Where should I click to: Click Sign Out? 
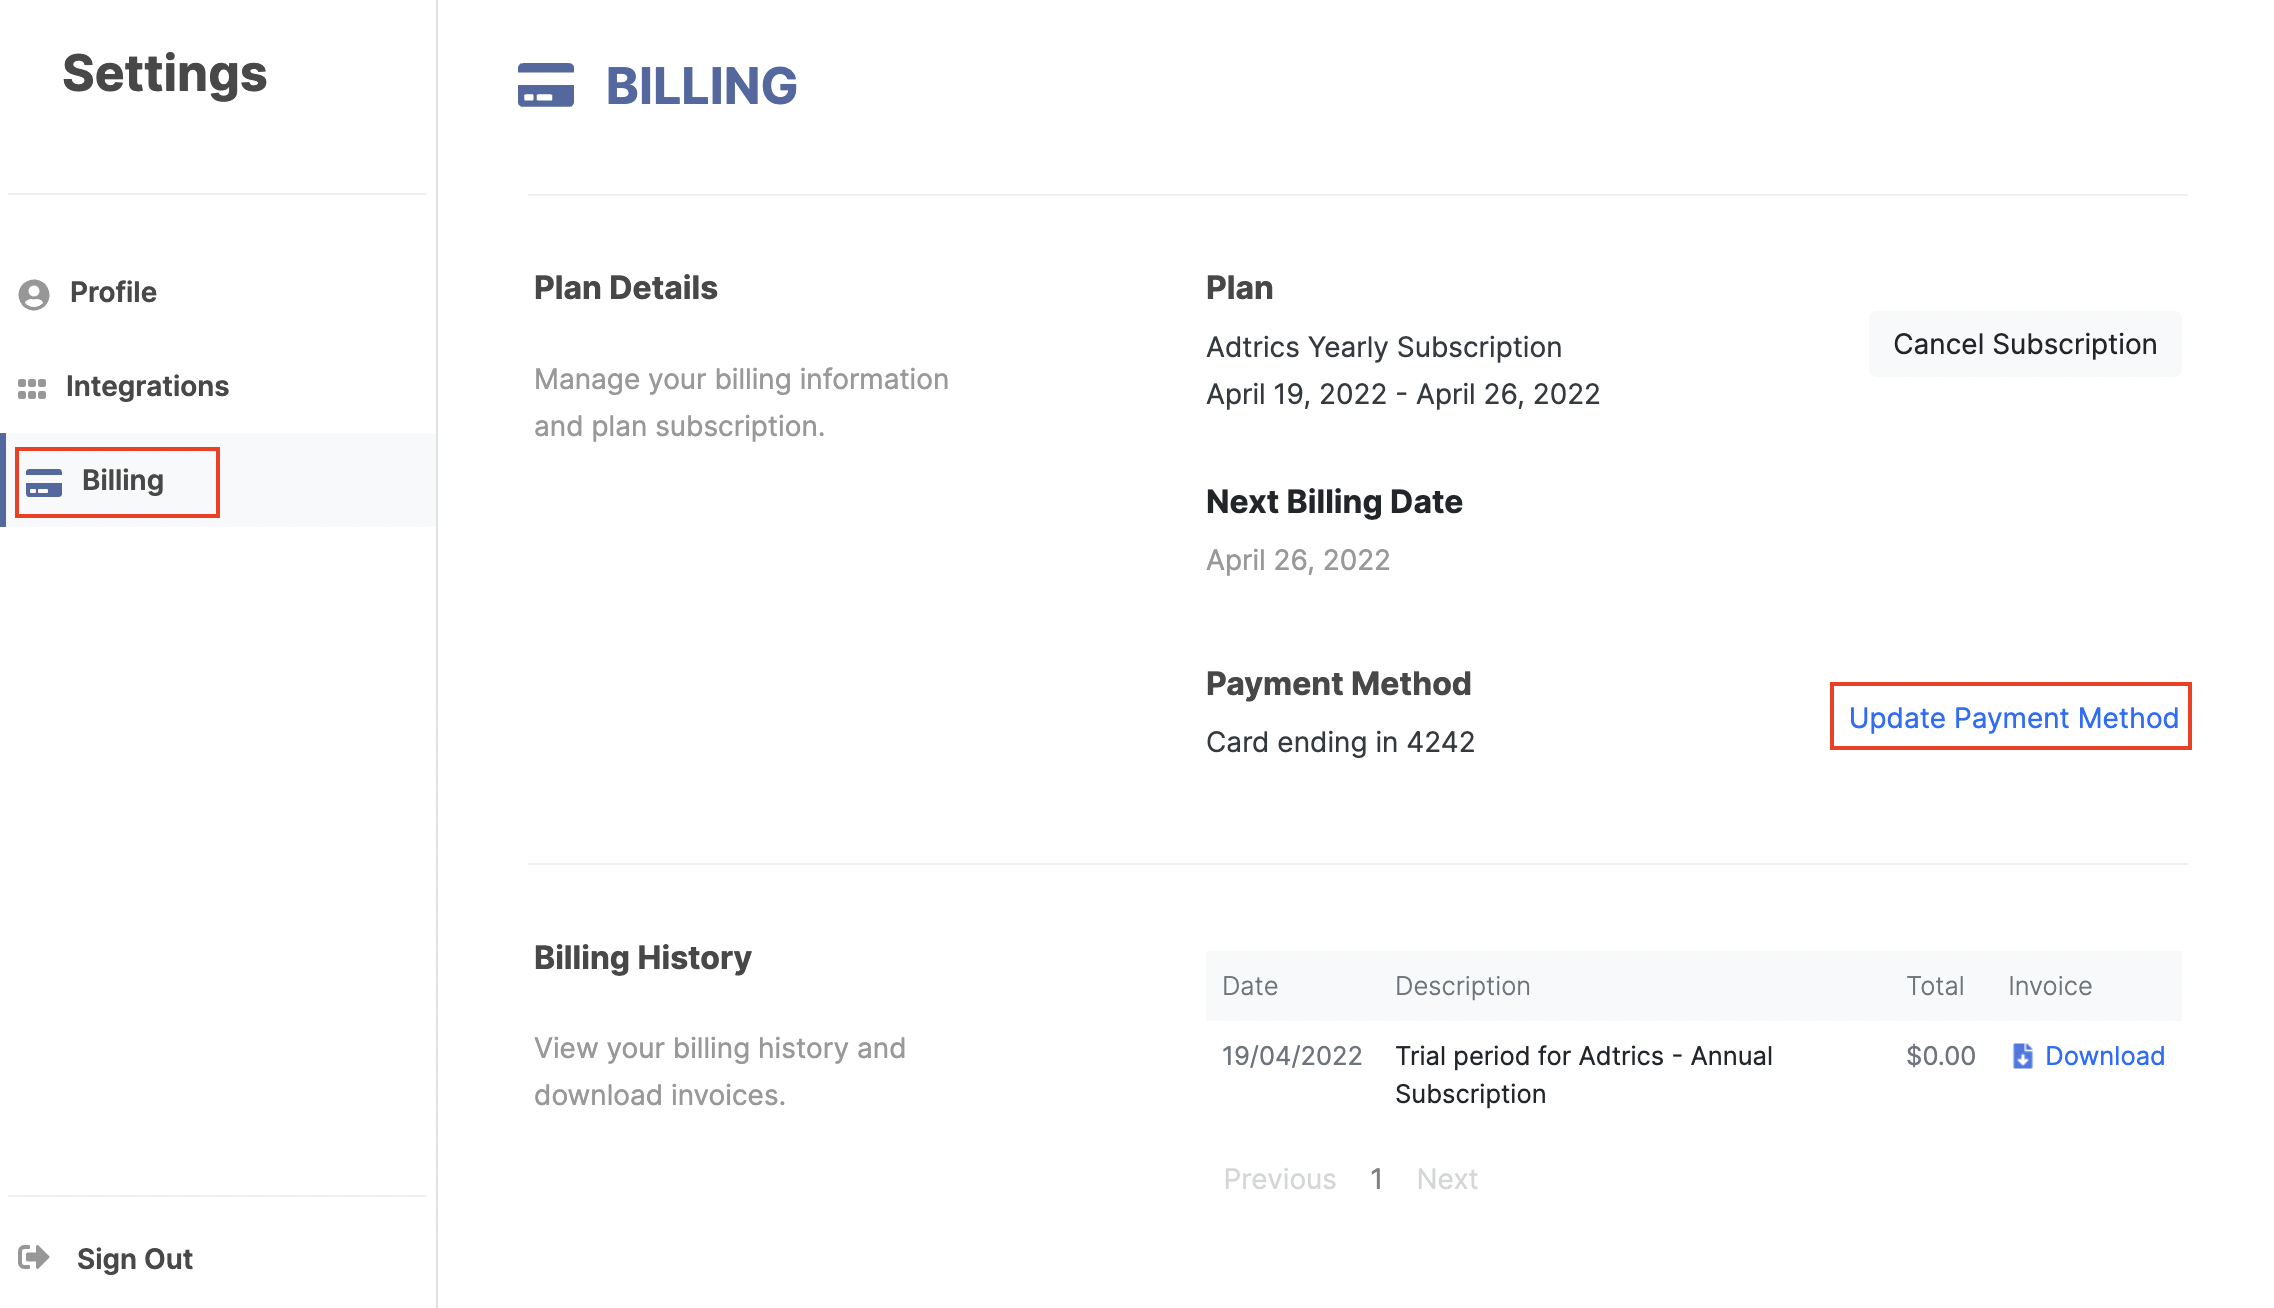click(135, 1259)
